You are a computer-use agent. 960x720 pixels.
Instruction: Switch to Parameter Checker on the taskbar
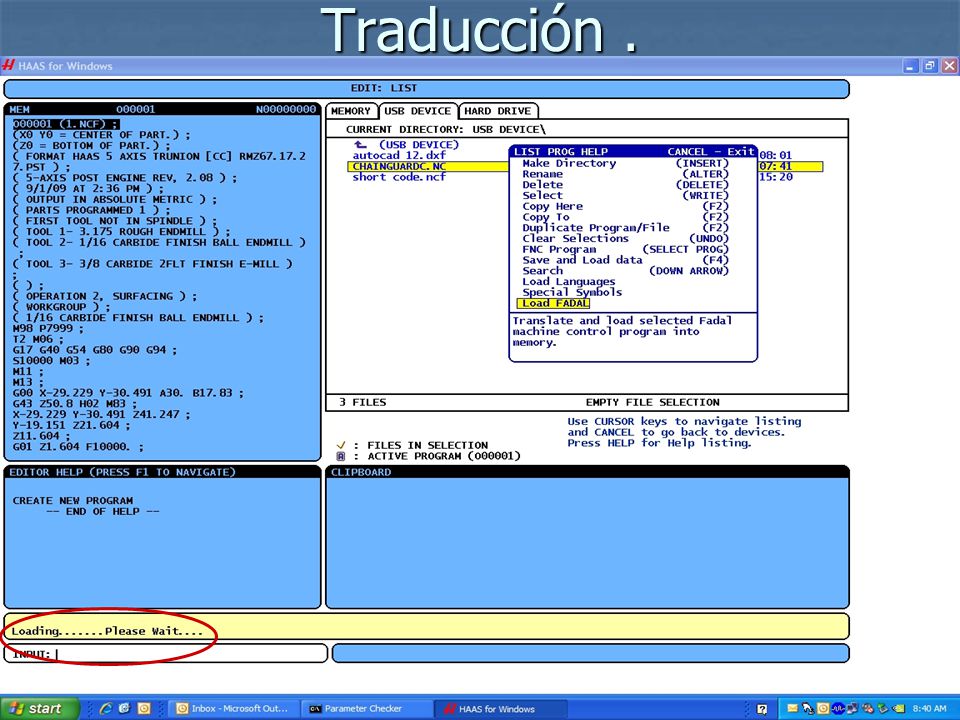[x=366, y=708]
